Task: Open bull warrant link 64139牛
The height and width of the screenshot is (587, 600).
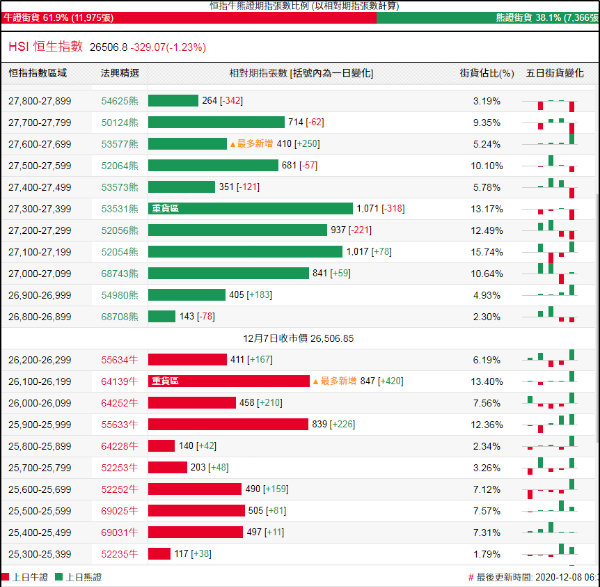Action: [x=119, y=382]
